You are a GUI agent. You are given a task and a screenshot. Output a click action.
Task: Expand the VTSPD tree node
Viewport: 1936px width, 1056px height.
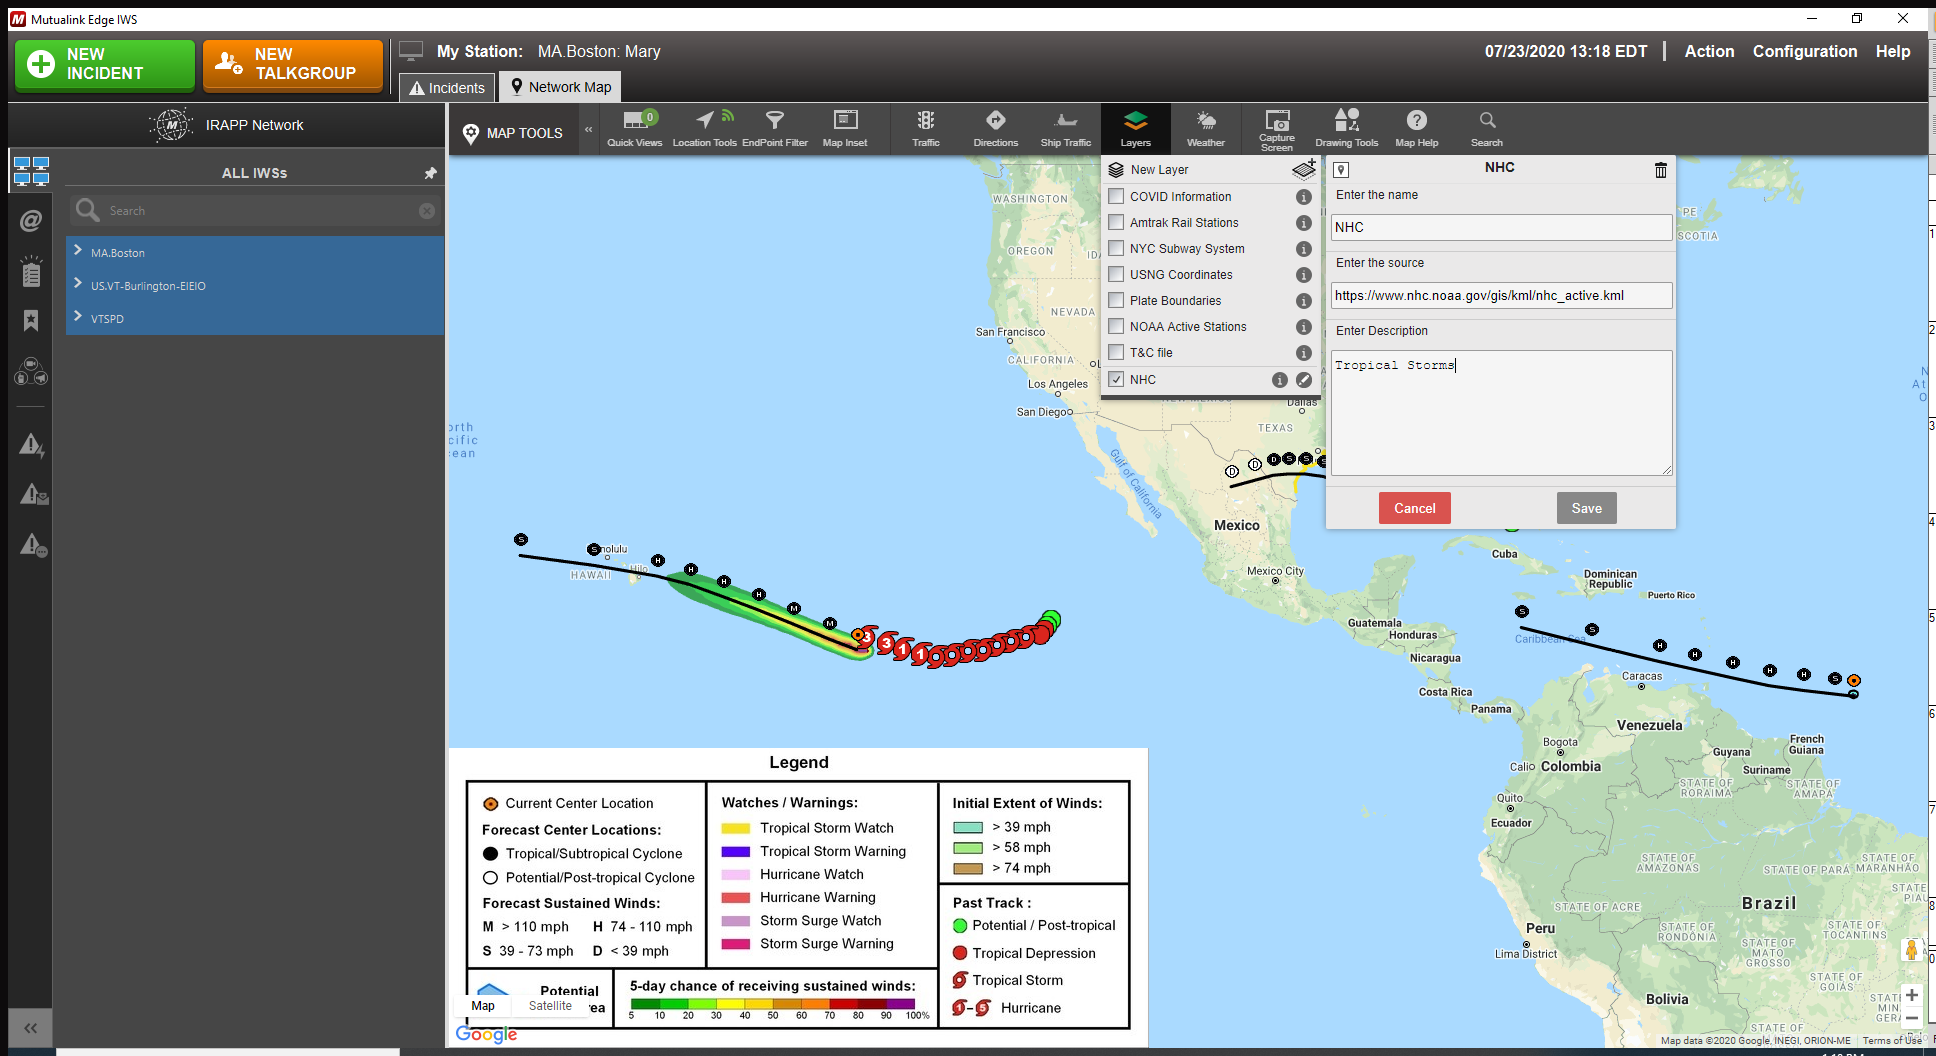click(78, 317)
